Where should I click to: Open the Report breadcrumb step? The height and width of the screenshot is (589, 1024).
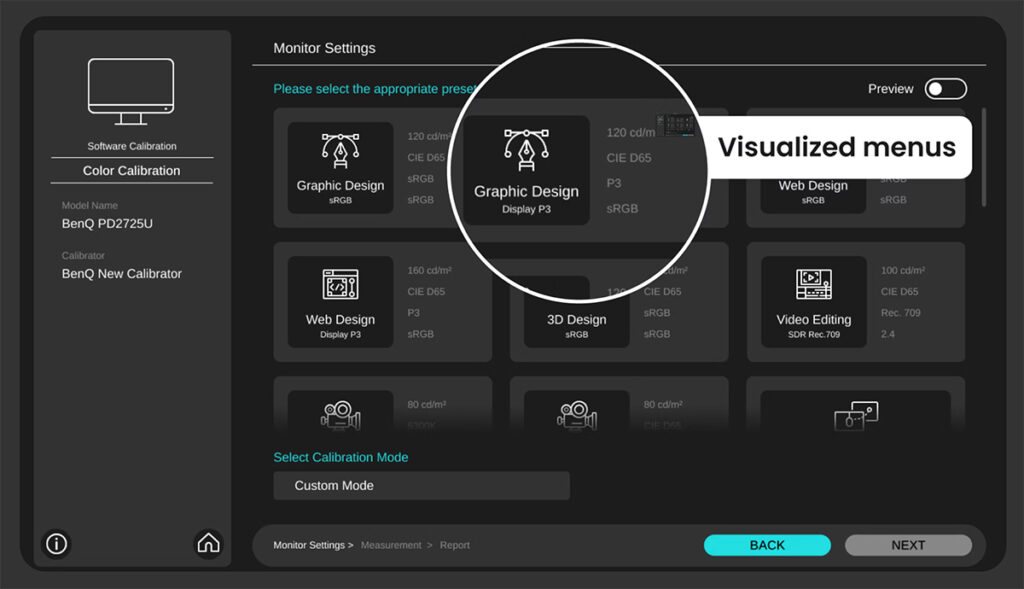coord(455,545)
